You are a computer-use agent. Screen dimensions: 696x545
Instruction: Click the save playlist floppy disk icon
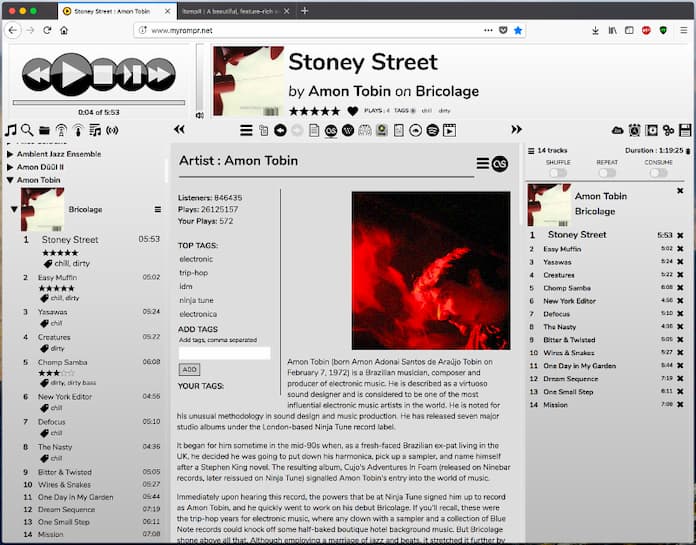pos(685,130)
